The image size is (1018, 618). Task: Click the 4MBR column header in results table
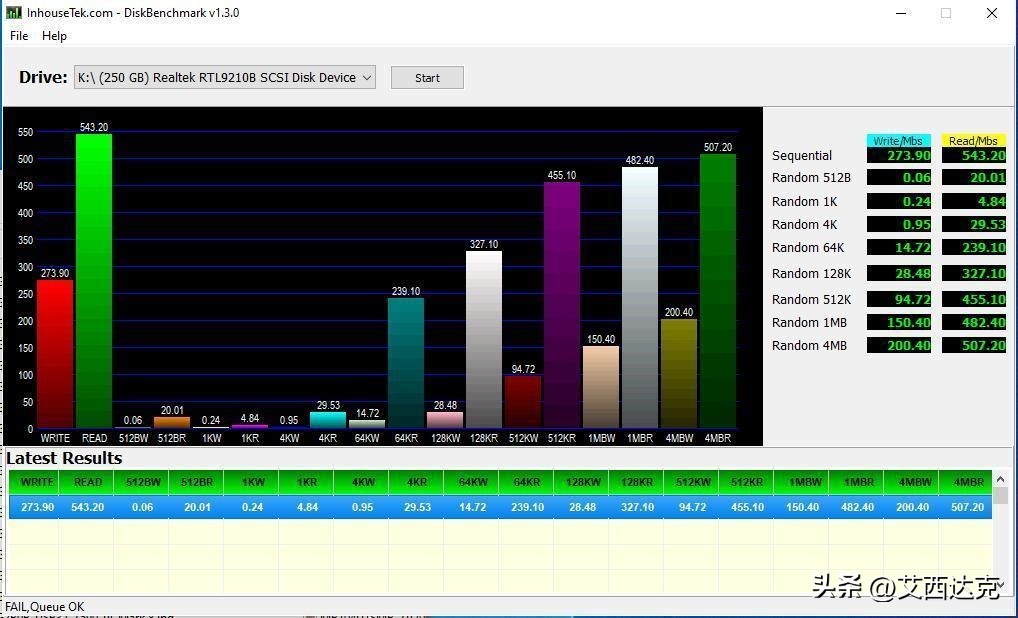tap(968, 482)
